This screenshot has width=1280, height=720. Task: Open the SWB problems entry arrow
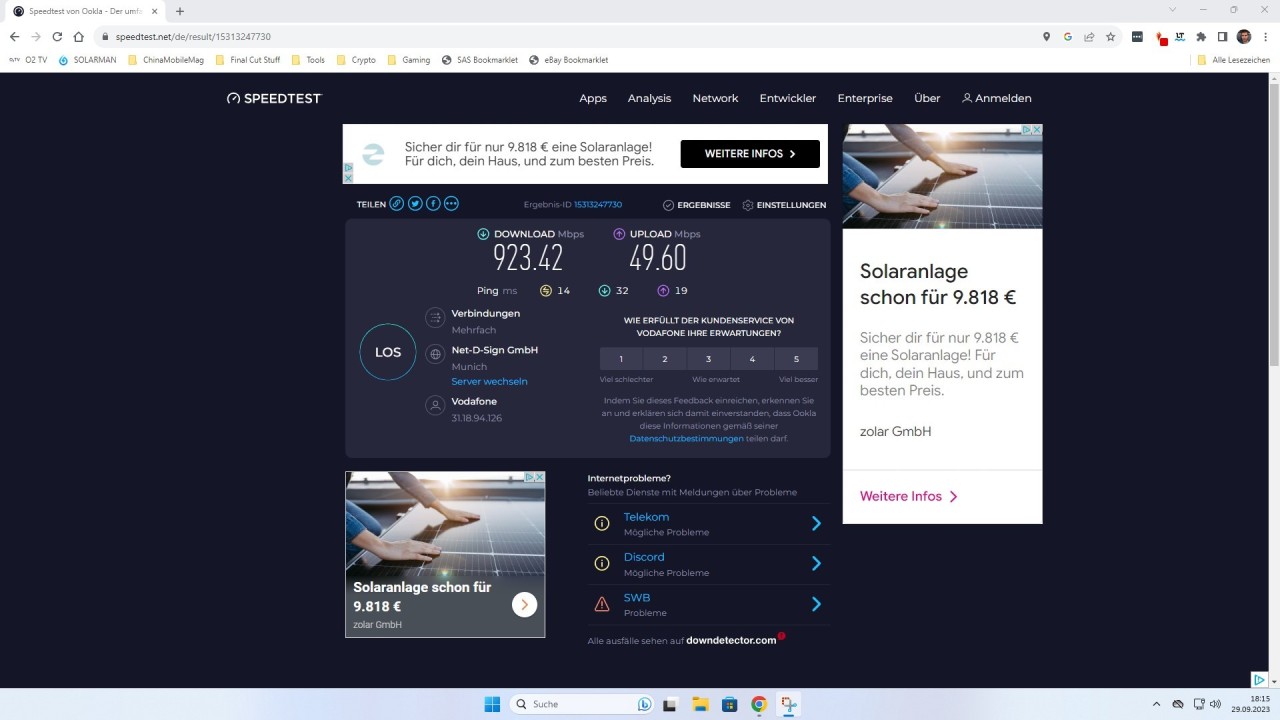(816, 604)
